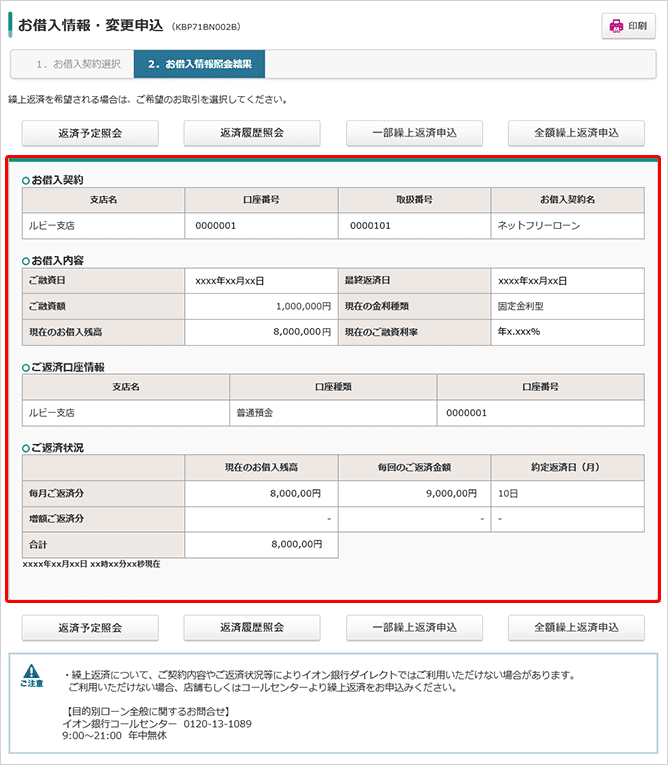
Task: Click the upper 全額繰上返済申込 button
Action: click(576, 133)
